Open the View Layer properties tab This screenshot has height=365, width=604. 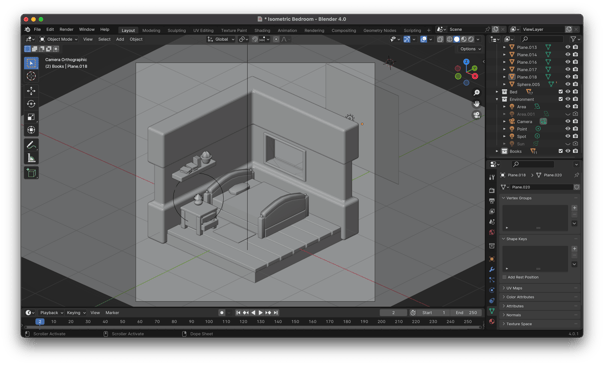(x=492, y=211)
